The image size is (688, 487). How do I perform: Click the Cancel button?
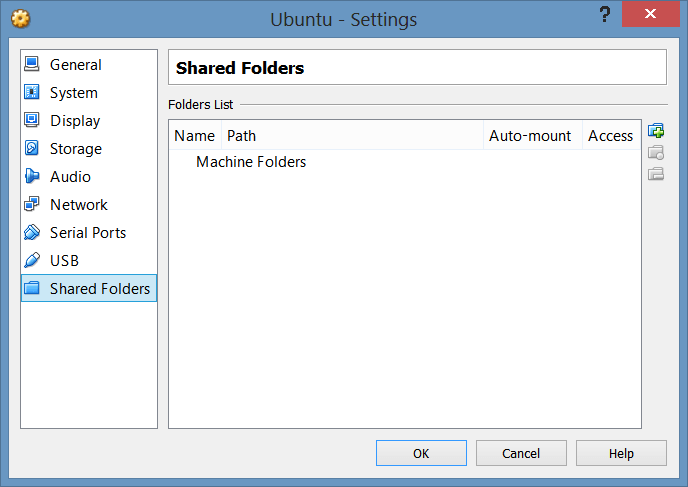[521, 453]
